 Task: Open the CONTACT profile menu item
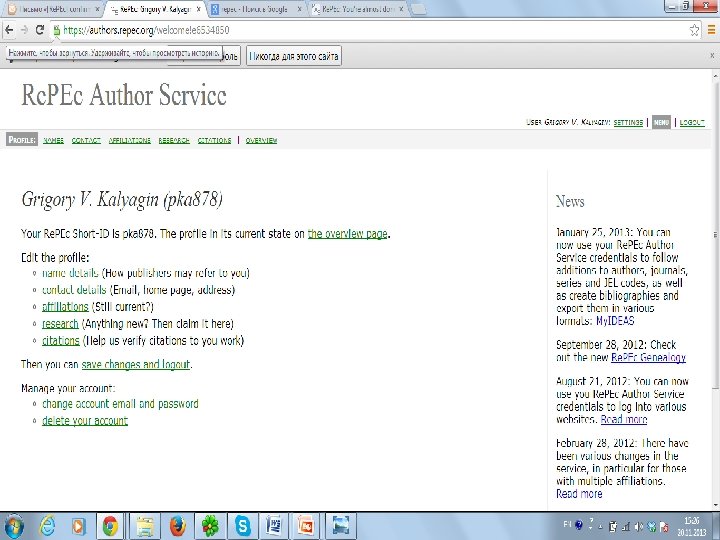point(86,140)
